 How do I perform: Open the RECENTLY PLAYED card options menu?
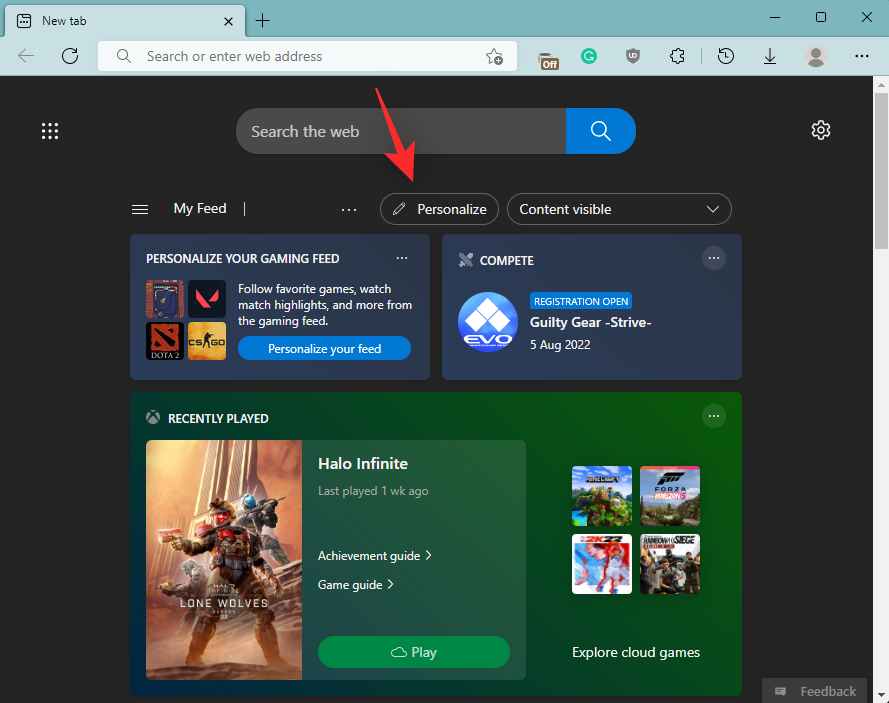tap(713, 416)
